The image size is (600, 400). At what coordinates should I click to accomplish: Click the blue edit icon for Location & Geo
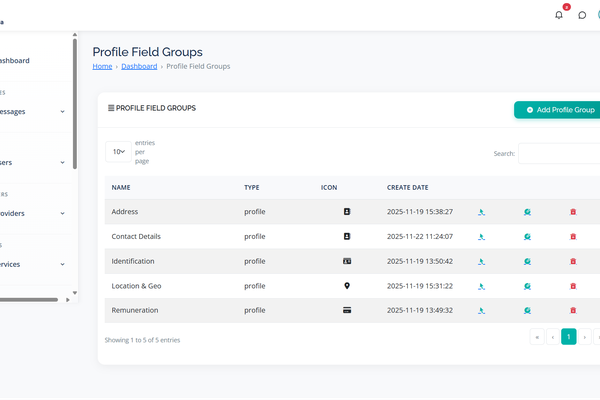coord(481,286)
